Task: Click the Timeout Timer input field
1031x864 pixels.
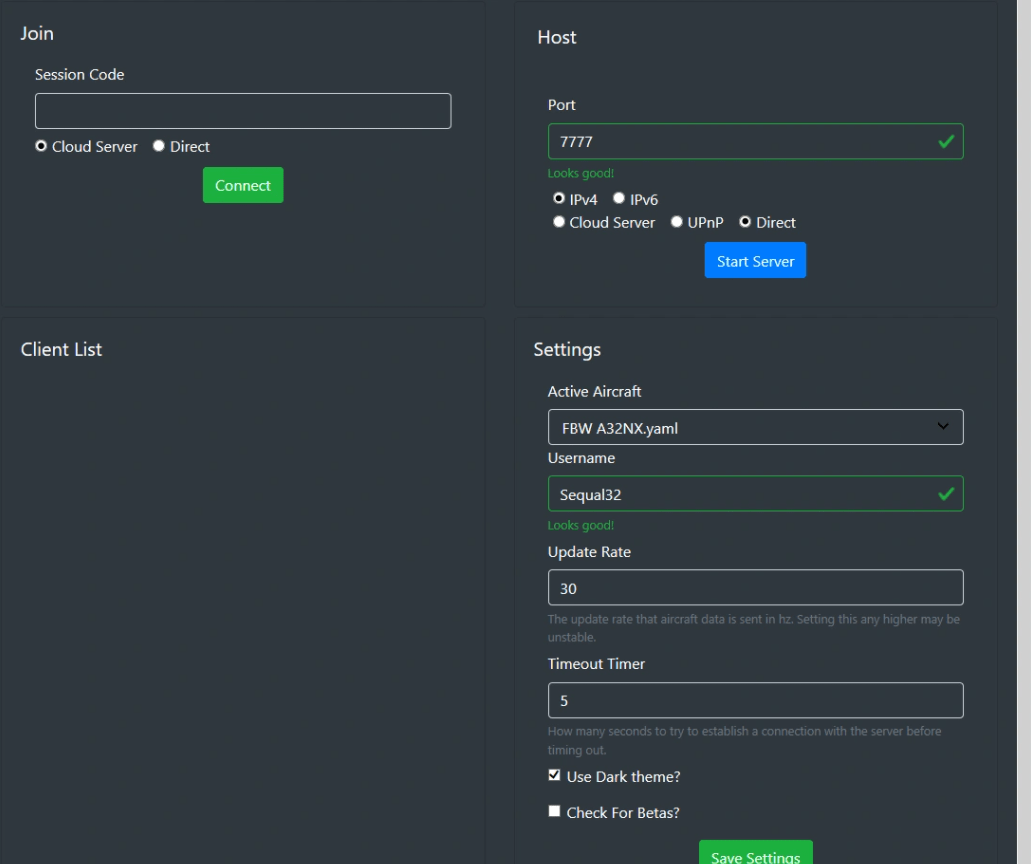Action: (x=755, y=701)
